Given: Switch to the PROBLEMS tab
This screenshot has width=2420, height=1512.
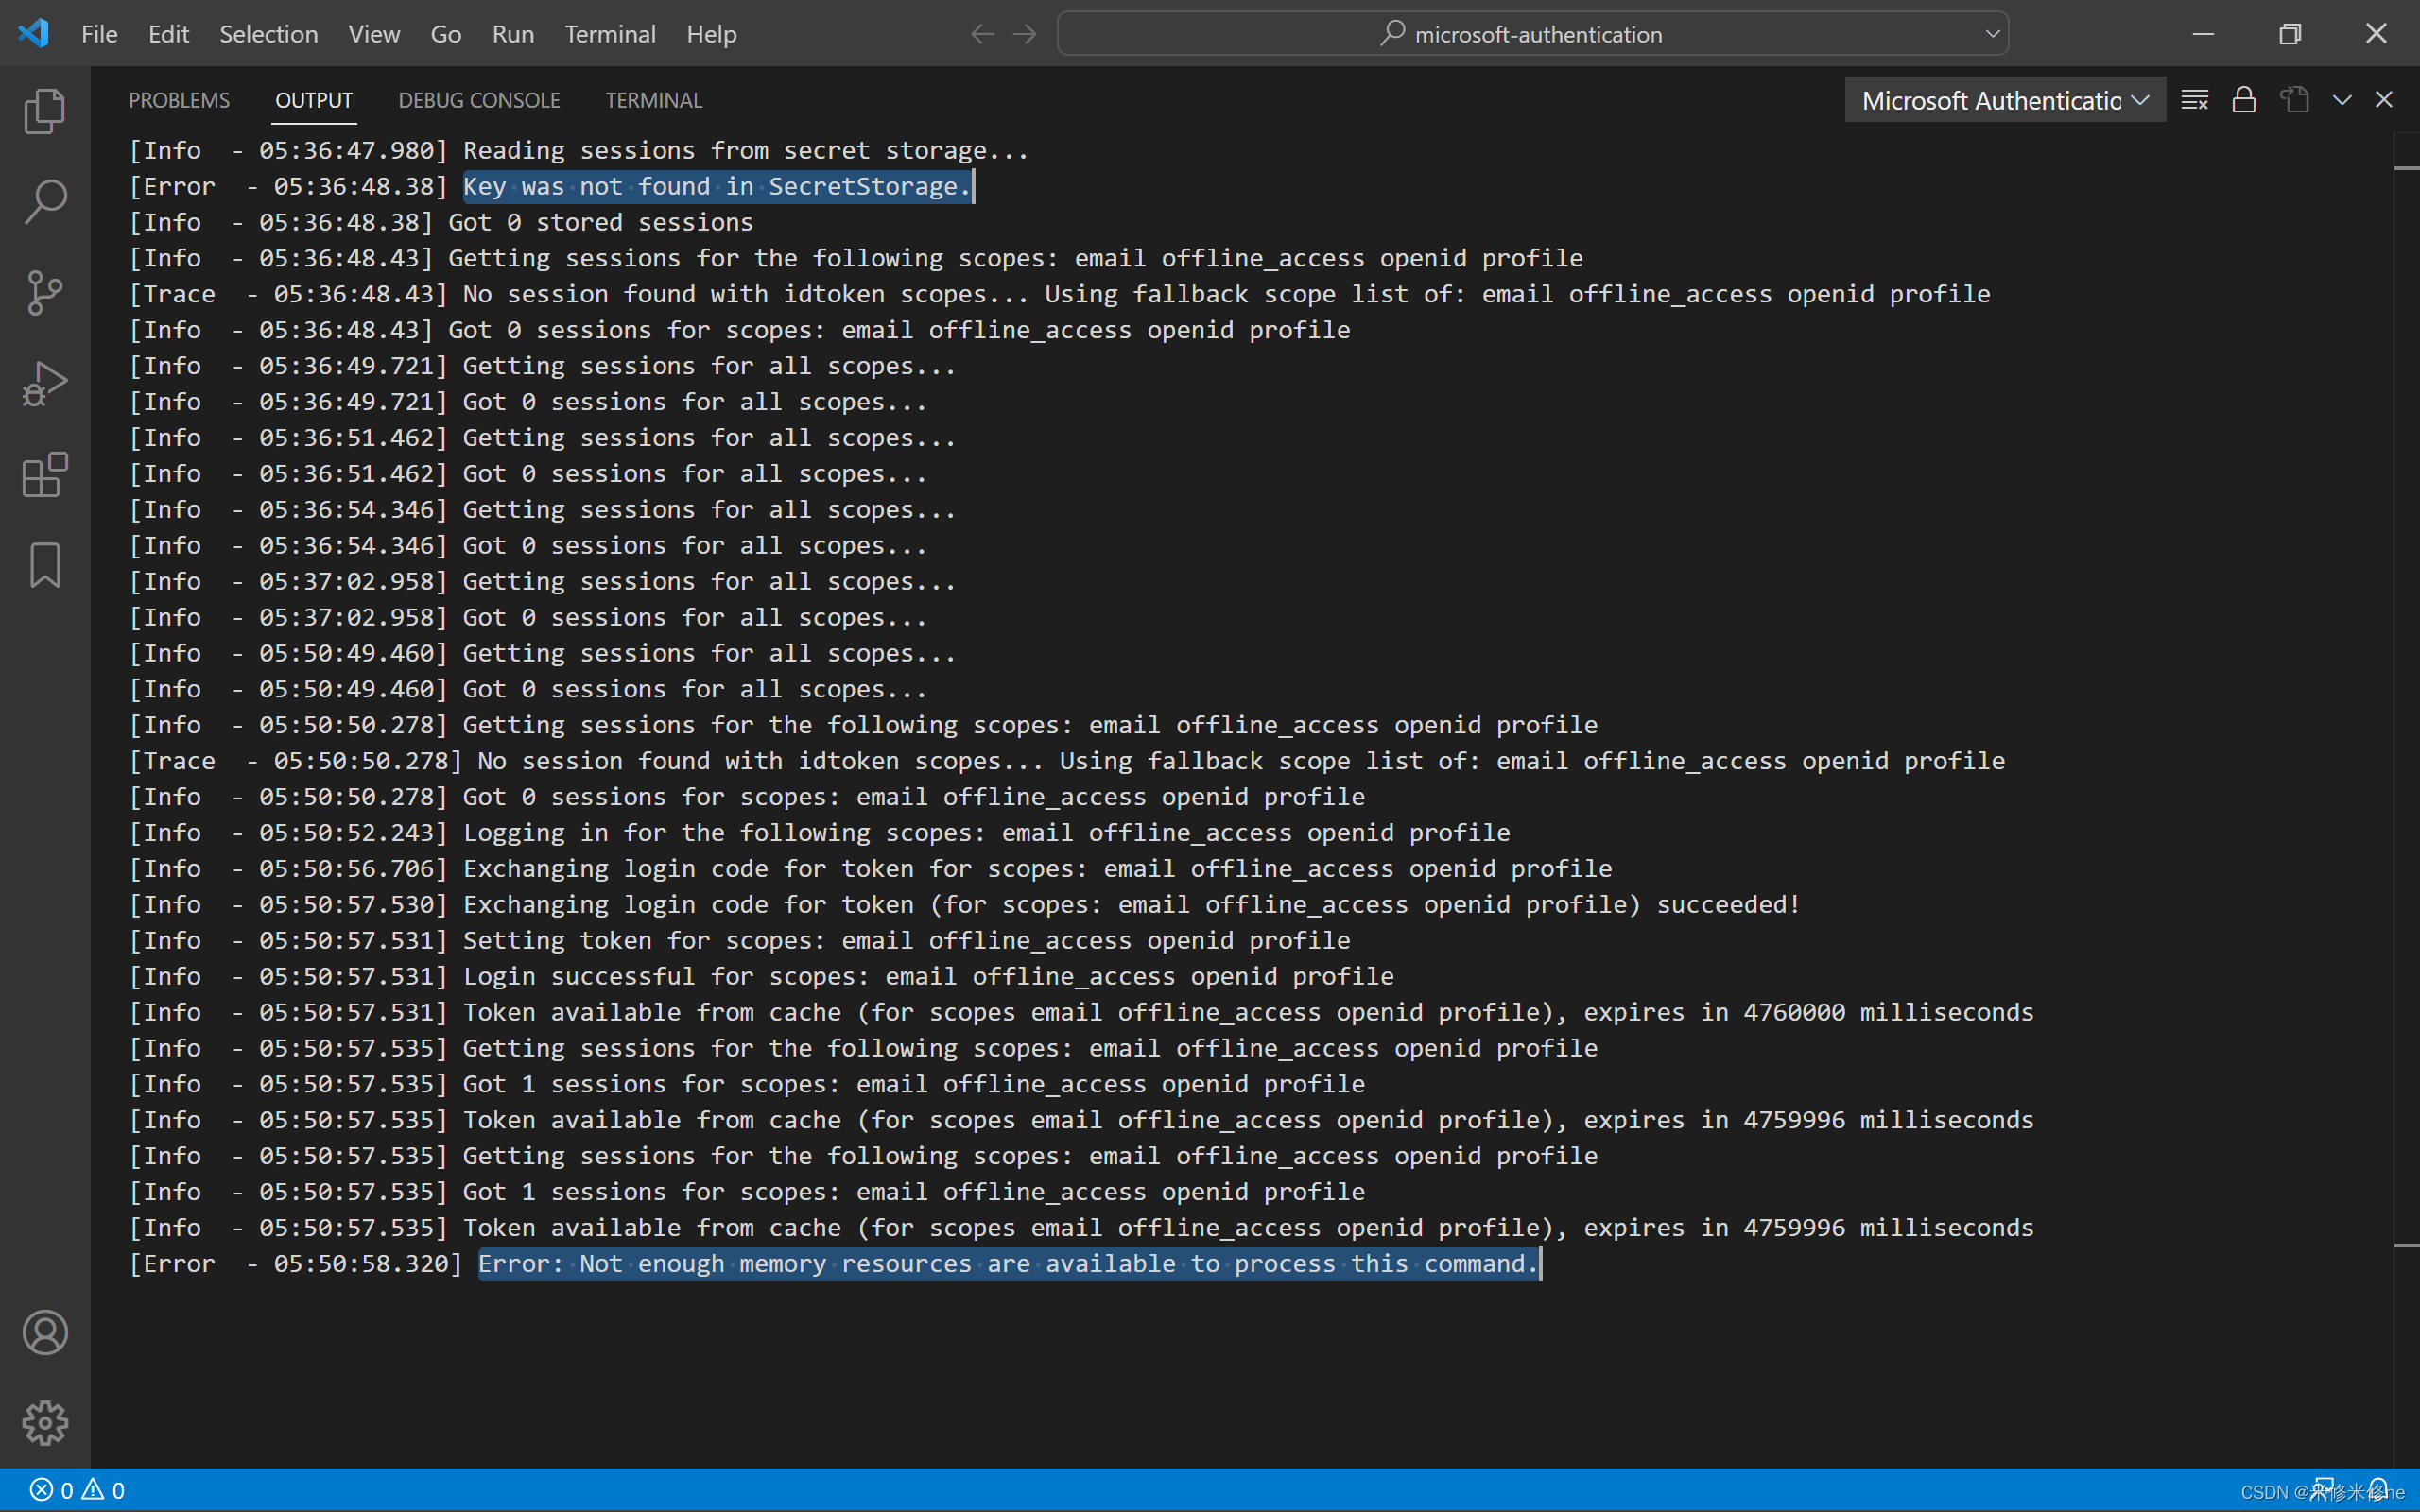Looking at the screenshot, I should coord(179,100).
